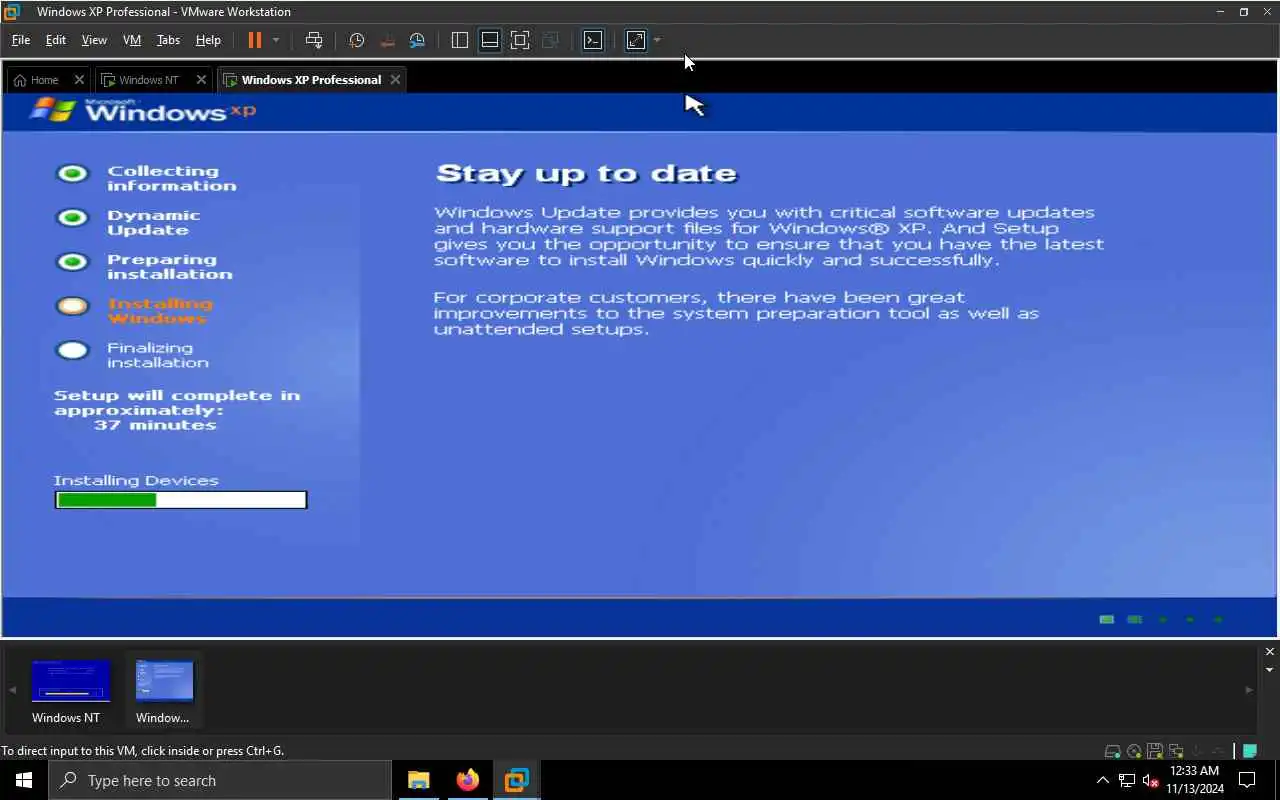Image resolution: width=1280 pixels, height=800 pixels.
Task: Open the notification center icon
Action: (1248, 780)
